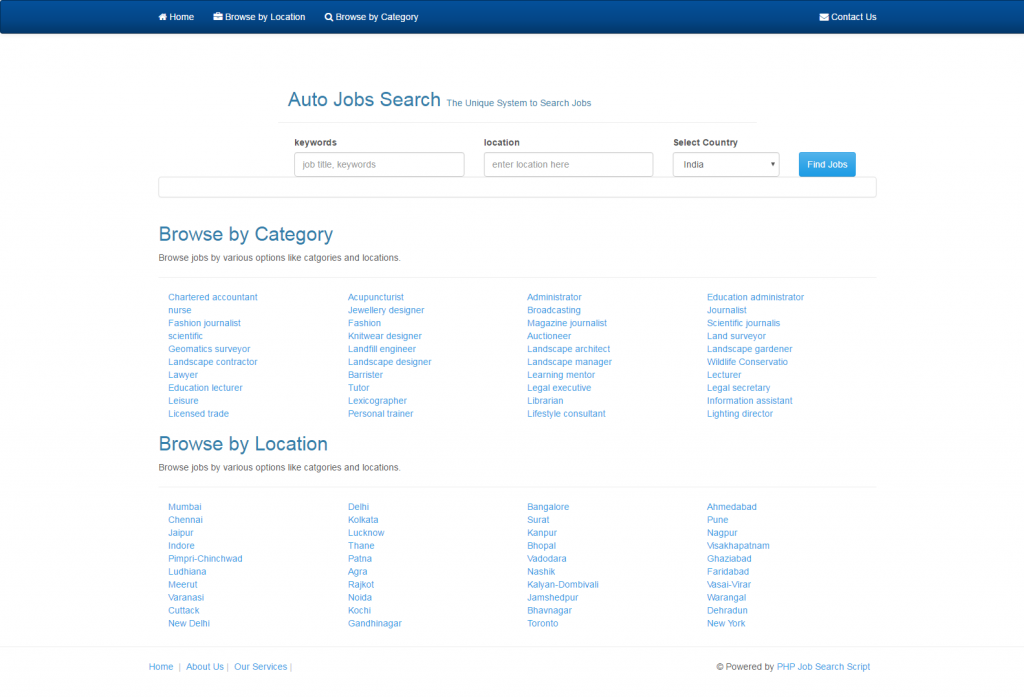Open the Contact Us menu item
The image size is (1024, 697).
click(848, 17)
